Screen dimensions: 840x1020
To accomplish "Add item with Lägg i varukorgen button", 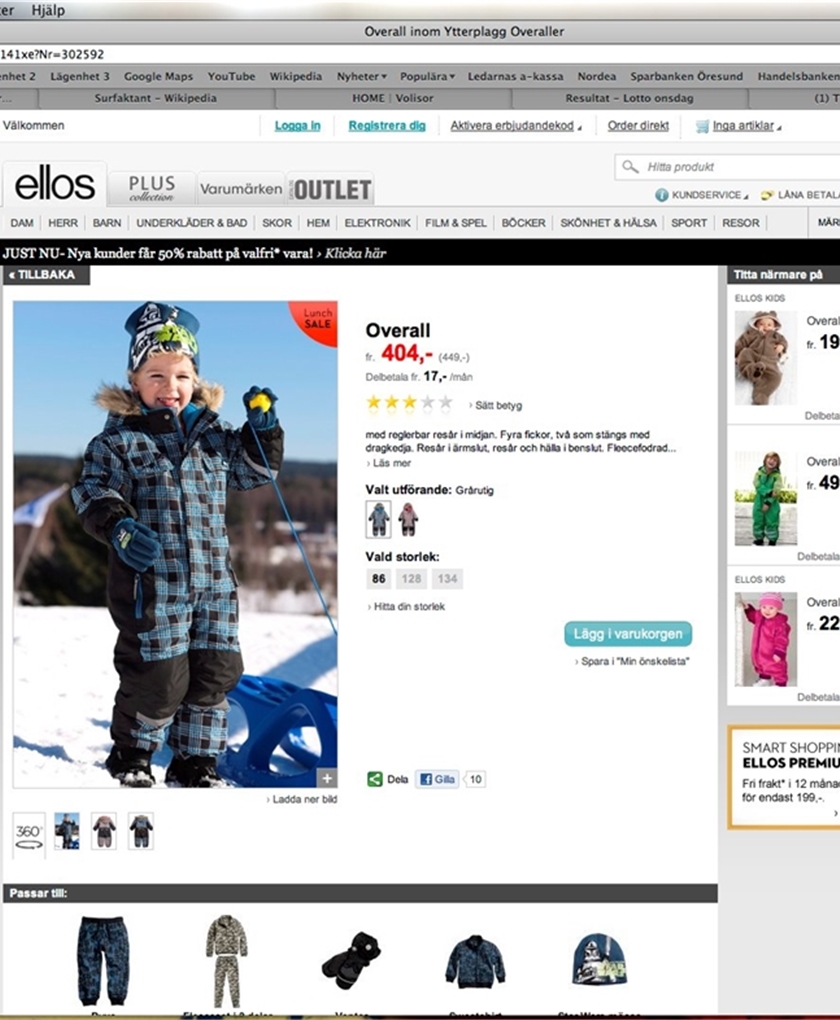I will (x=628, y=634).
